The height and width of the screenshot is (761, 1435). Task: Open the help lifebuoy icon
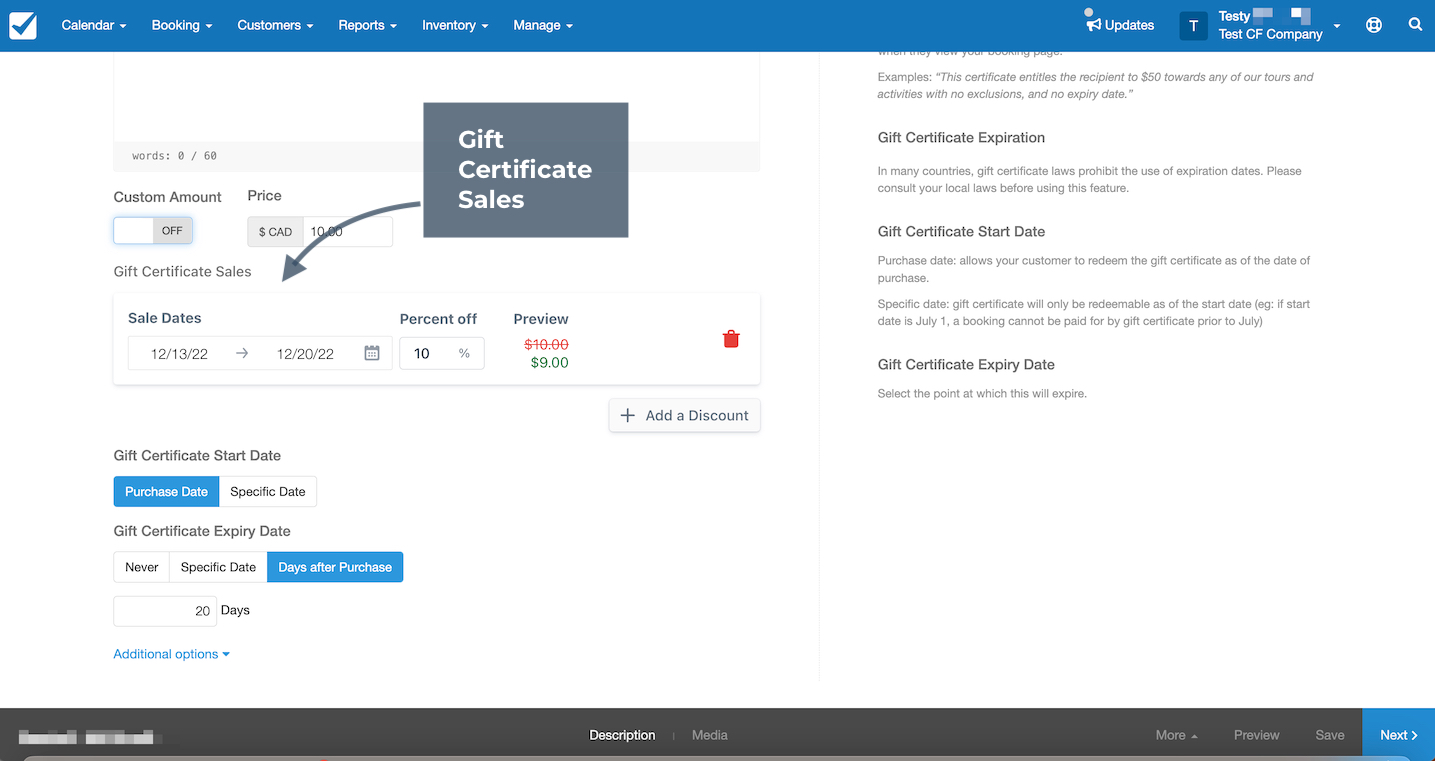click(1374, 25)
